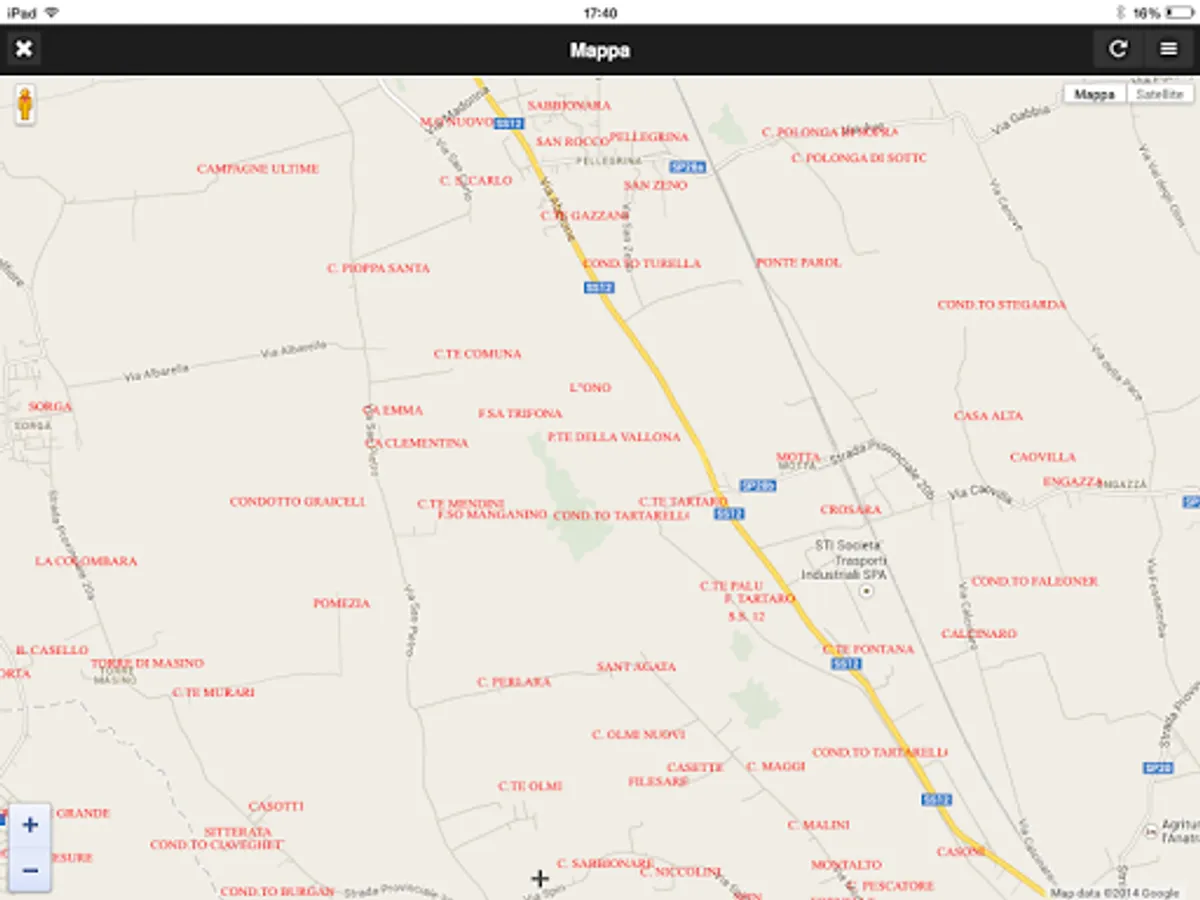Zoom out with the minus button
The height and width of the screenshot is (900, 1200).
30,870
